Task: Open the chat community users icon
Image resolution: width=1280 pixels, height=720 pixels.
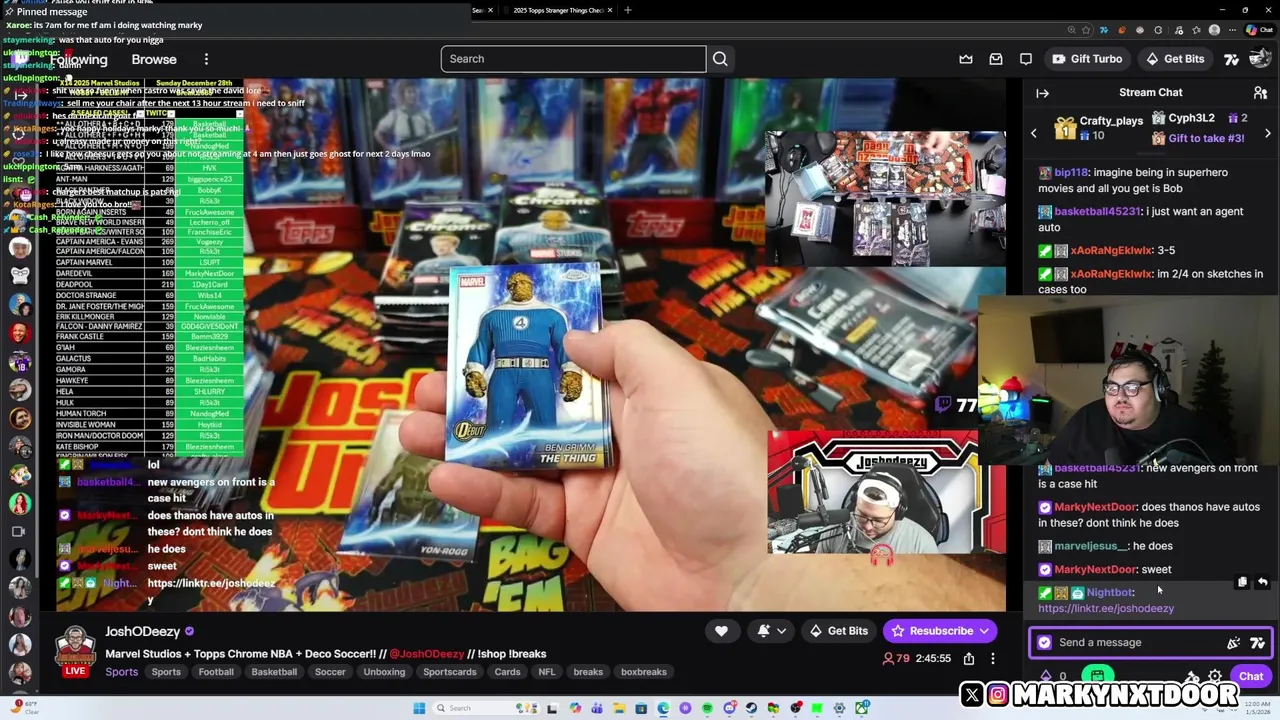Action: 1260,93
